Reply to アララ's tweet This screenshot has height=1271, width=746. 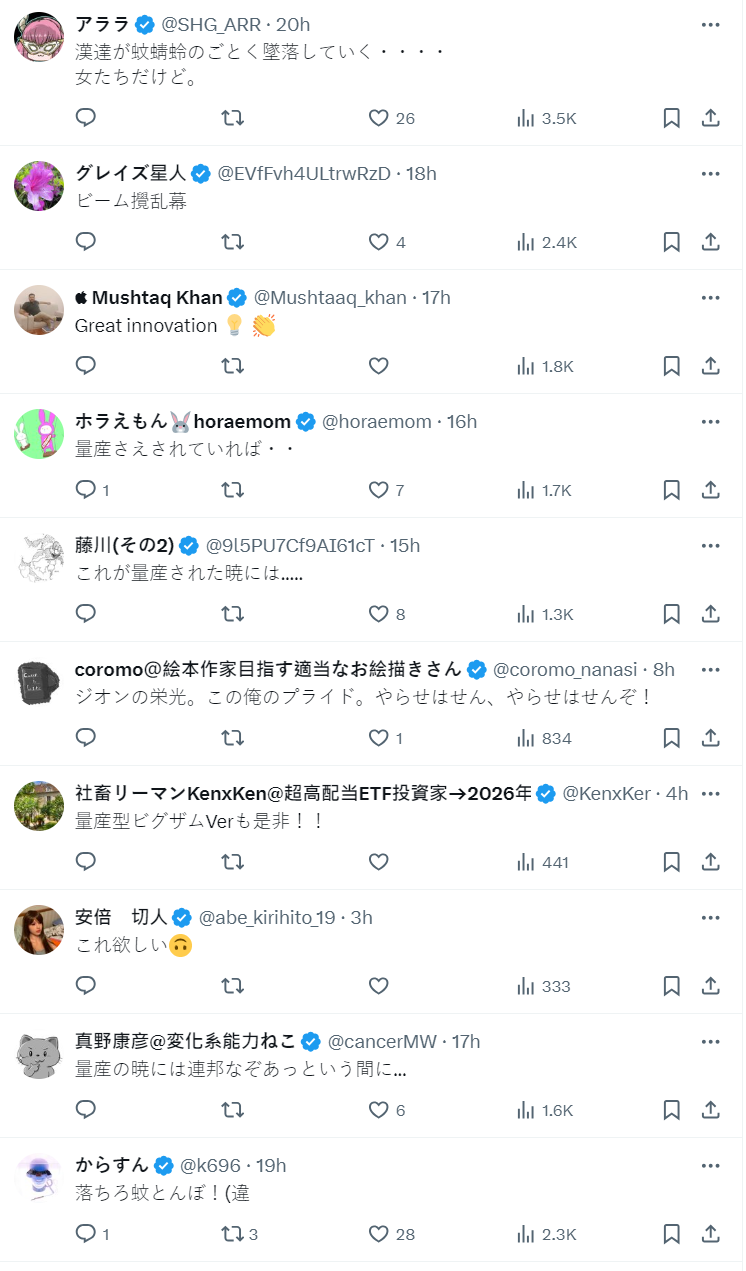86,118
